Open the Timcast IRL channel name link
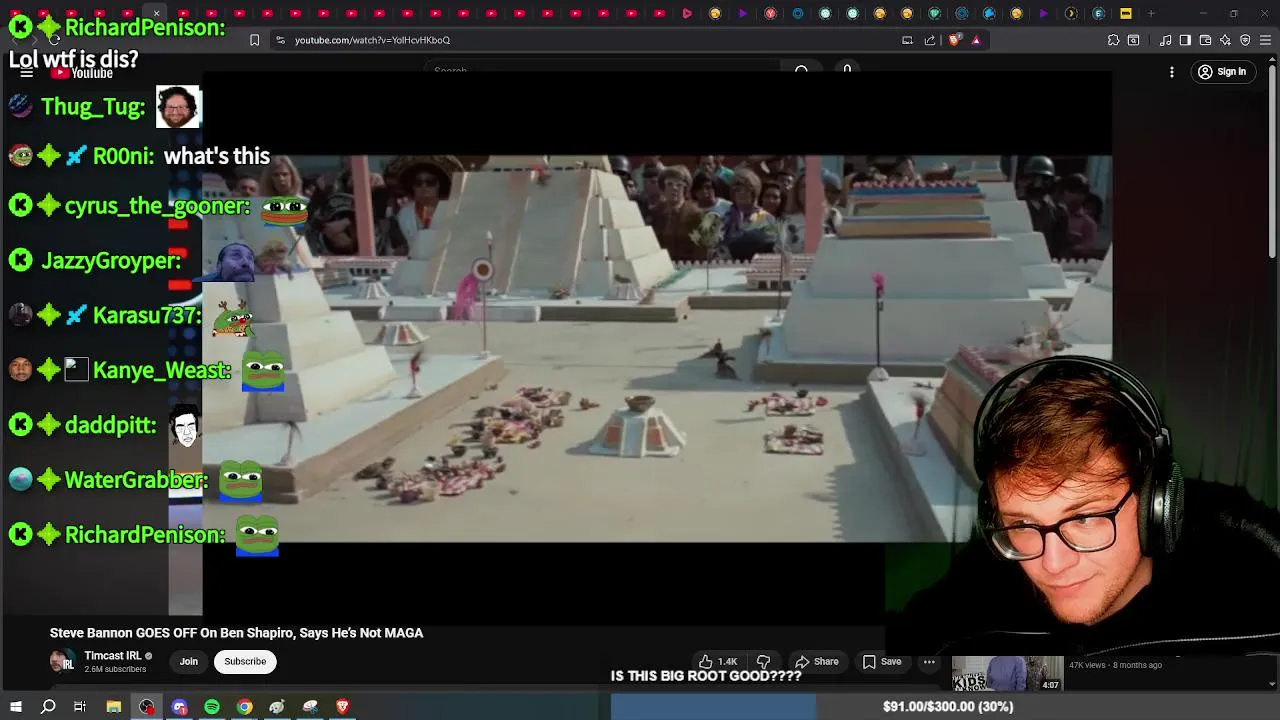 pyautogui.click(x=112, y=656)
